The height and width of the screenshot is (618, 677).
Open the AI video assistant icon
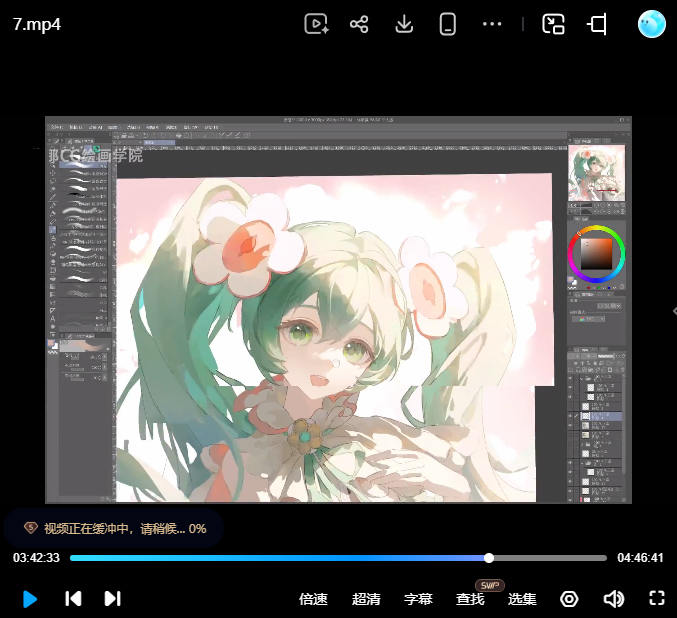point(316,24)
